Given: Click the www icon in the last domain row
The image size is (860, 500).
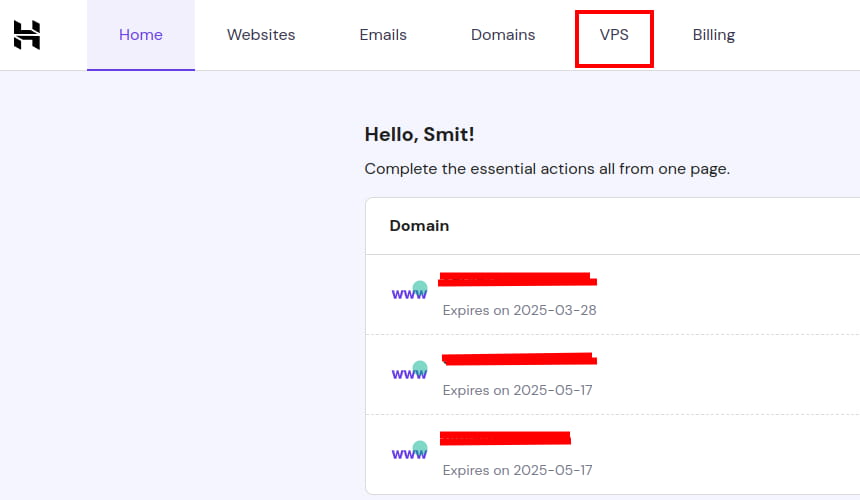Looking at the screenshot, I should click(409, 453).
